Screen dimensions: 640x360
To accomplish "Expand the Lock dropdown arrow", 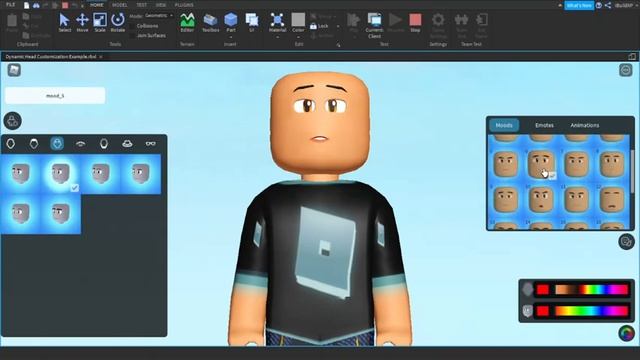I will 338,26.
